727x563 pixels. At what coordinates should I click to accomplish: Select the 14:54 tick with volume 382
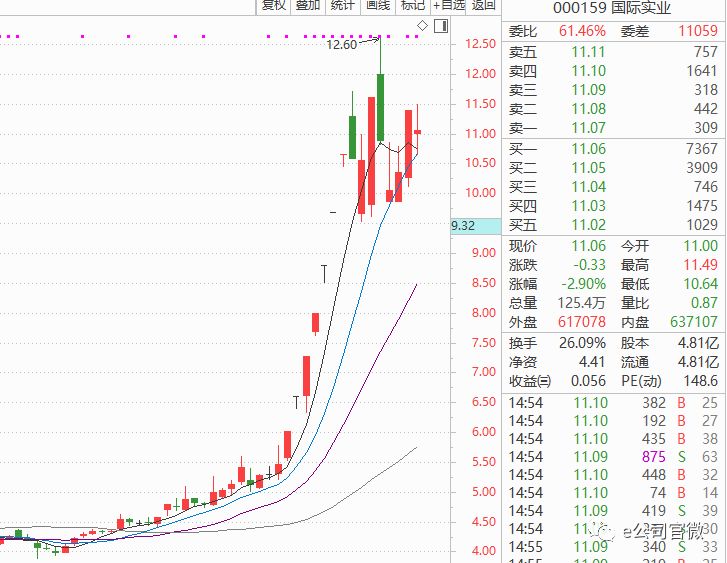pos(613,403)
